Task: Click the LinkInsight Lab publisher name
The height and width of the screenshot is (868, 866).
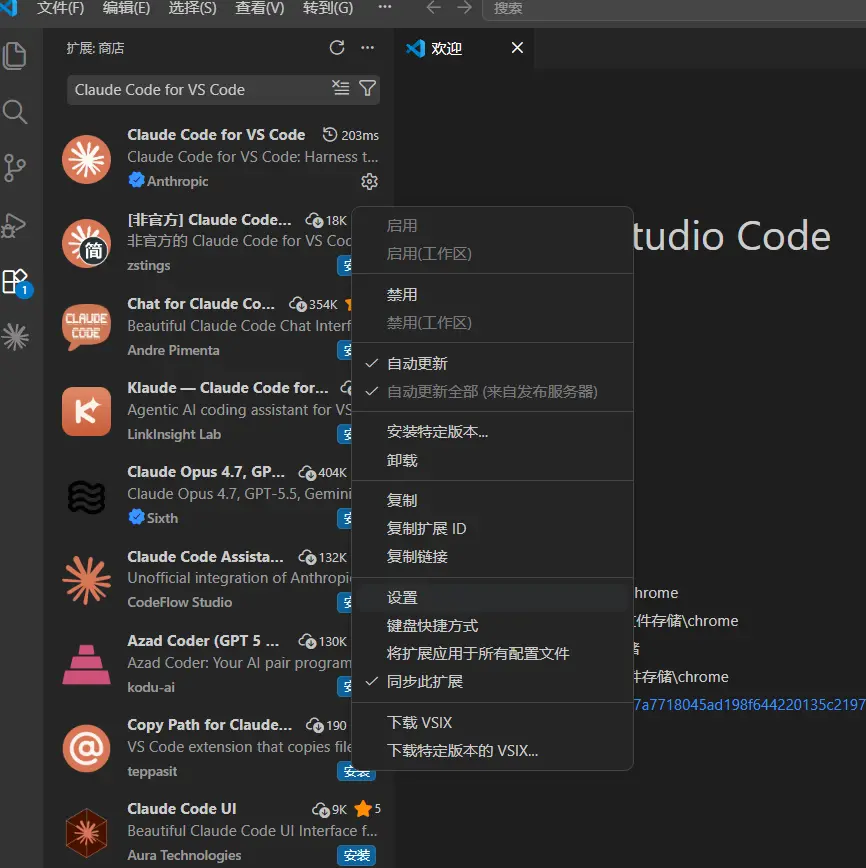Action: [x=174, y=435]
